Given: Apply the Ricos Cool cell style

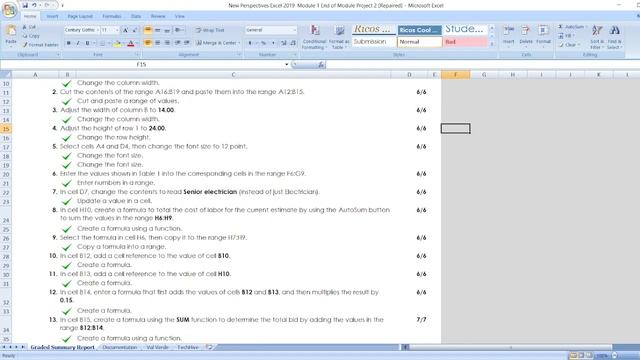Looking at the screenshot, I should point(420,30).
